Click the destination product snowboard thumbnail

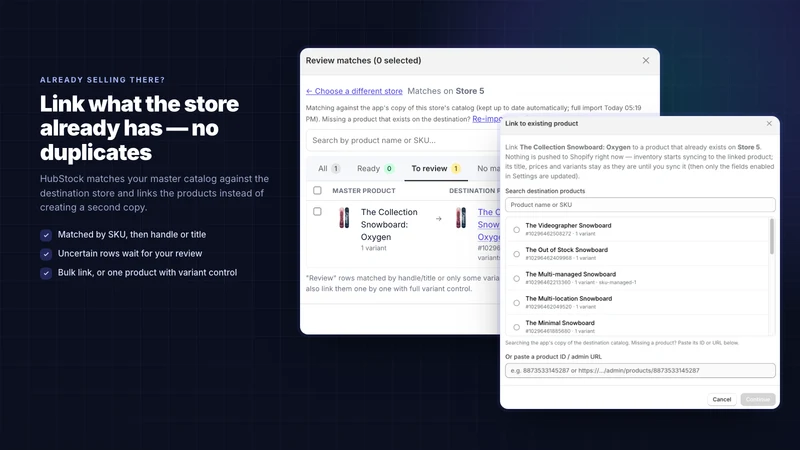[461, 218]
